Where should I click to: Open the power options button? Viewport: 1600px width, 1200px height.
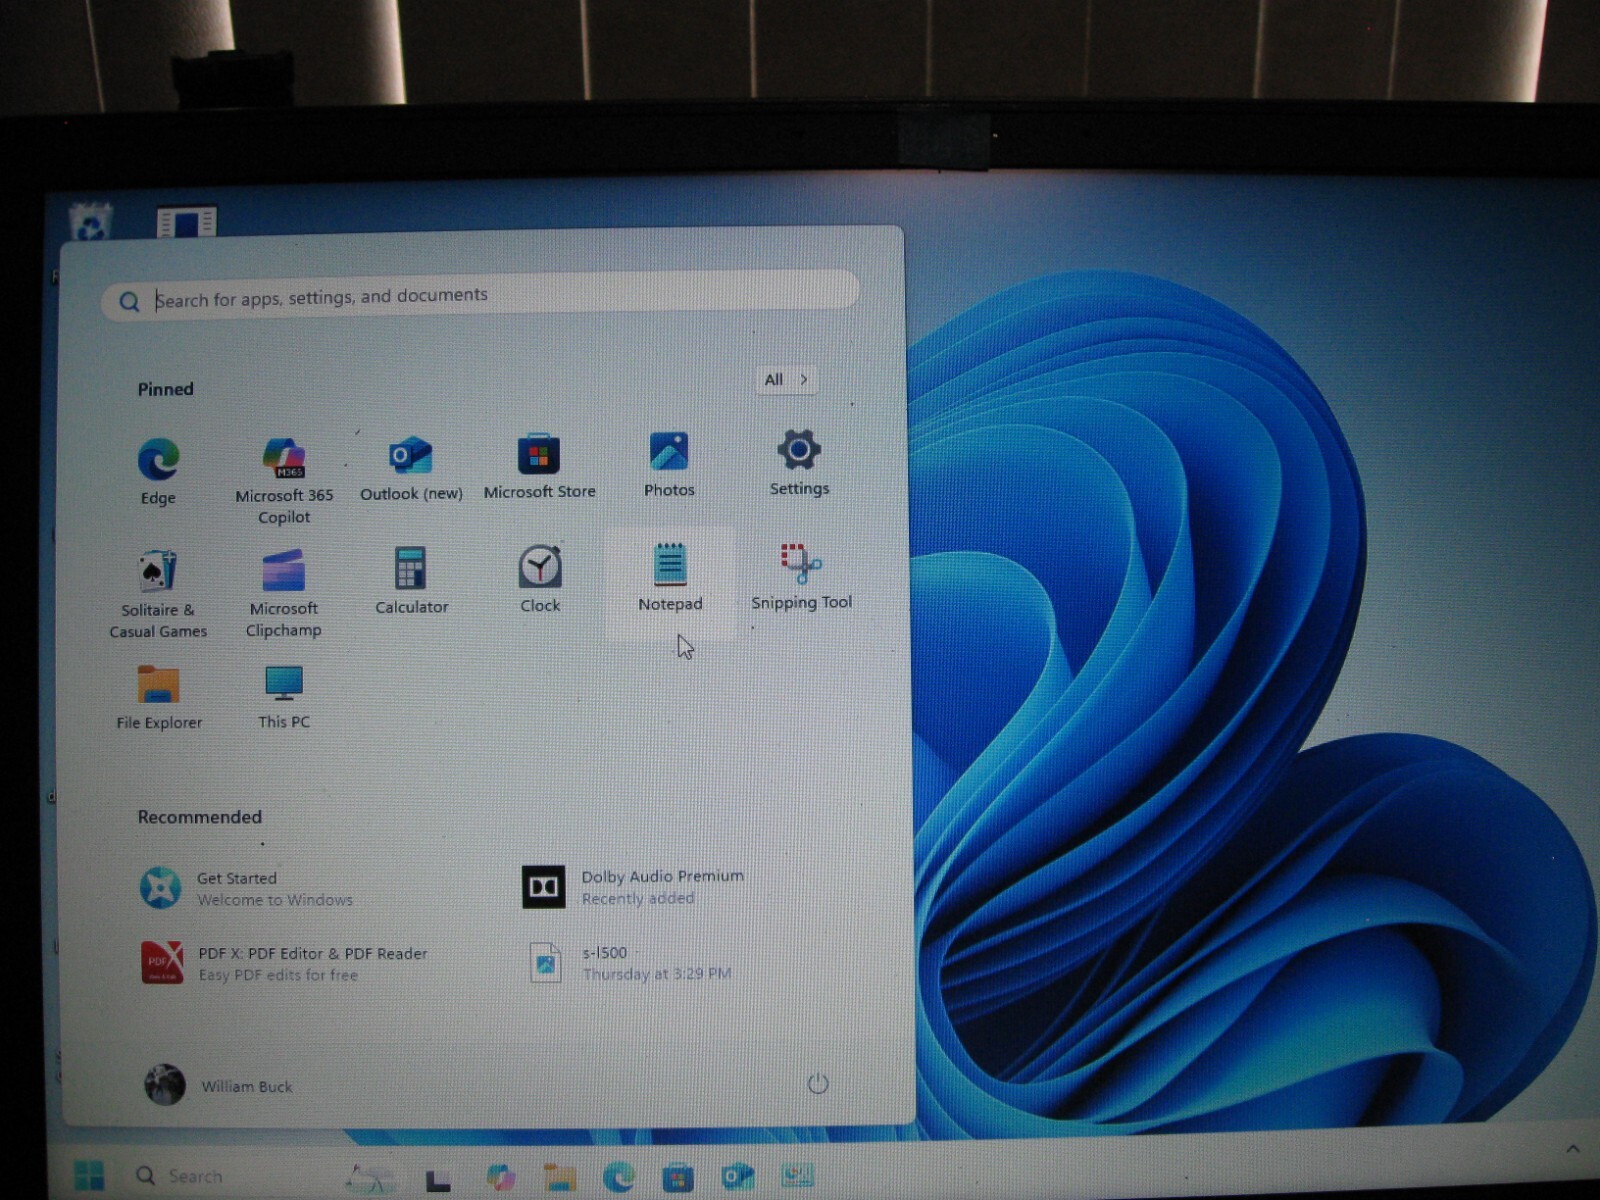tap(817, 1084)
